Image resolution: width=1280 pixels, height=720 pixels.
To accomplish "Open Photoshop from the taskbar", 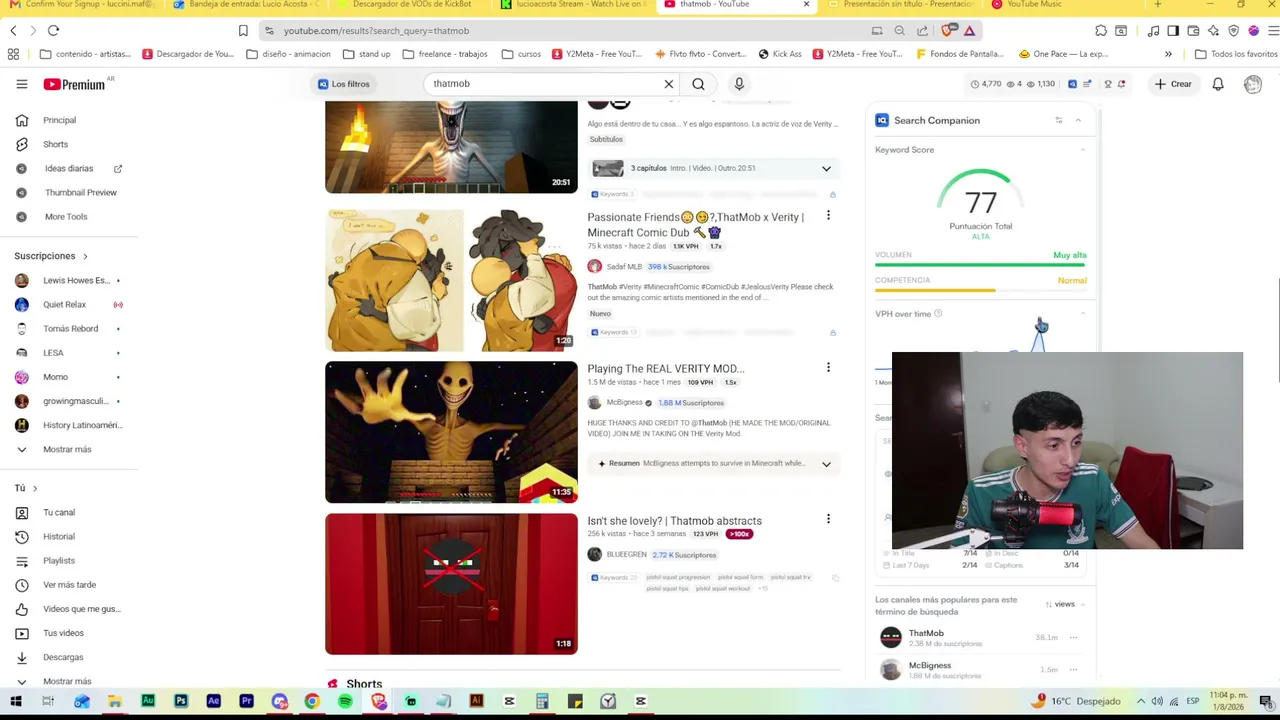I will 180,701.
